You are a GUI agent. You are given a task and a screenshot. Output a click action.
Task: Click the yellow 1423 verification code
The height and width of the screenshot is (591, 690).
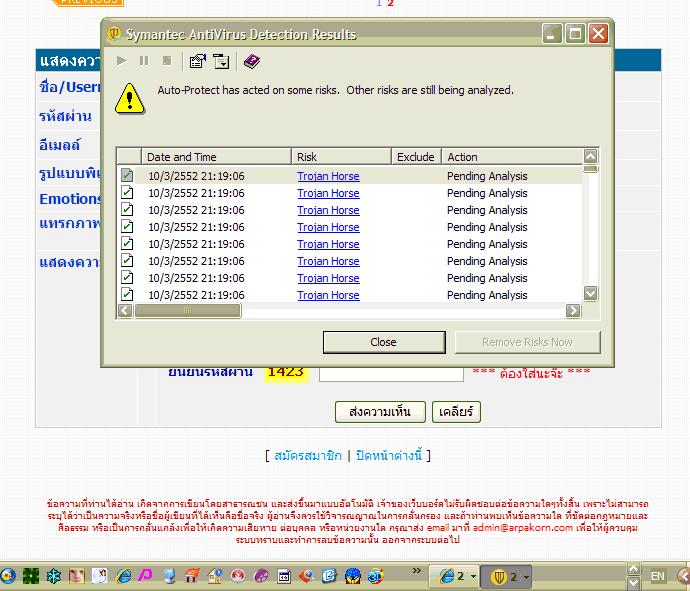click(286, 372)
